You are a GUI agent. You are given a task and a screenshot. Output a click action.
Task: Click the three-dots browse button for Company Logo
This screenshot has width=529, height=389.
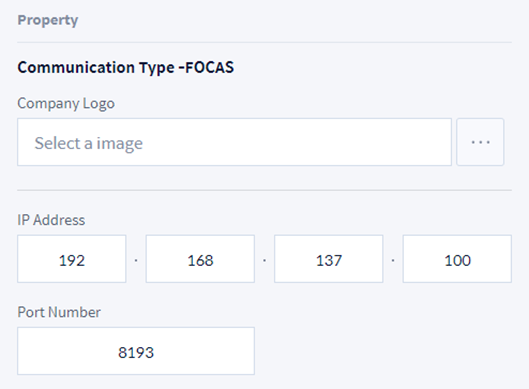tap(480, 142)
